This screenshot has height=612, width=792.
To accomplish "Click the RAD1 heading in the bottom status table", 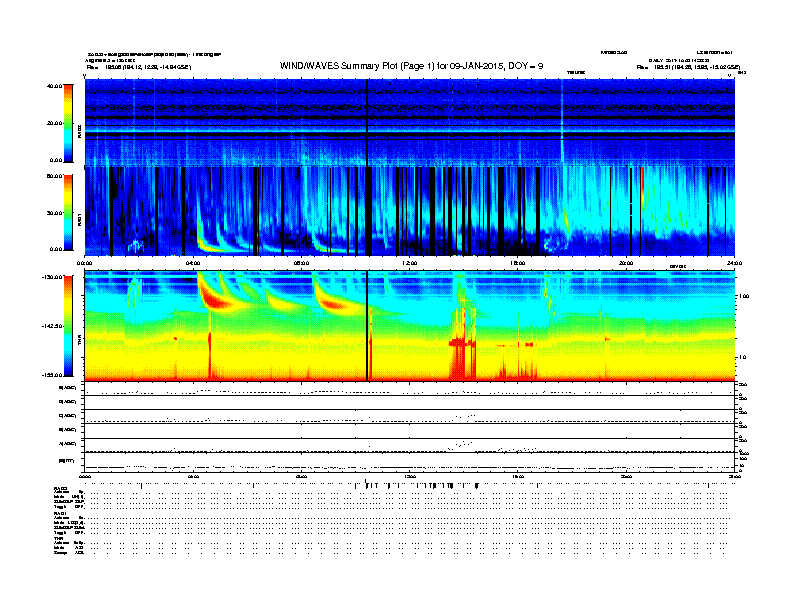I will (60, 513).
